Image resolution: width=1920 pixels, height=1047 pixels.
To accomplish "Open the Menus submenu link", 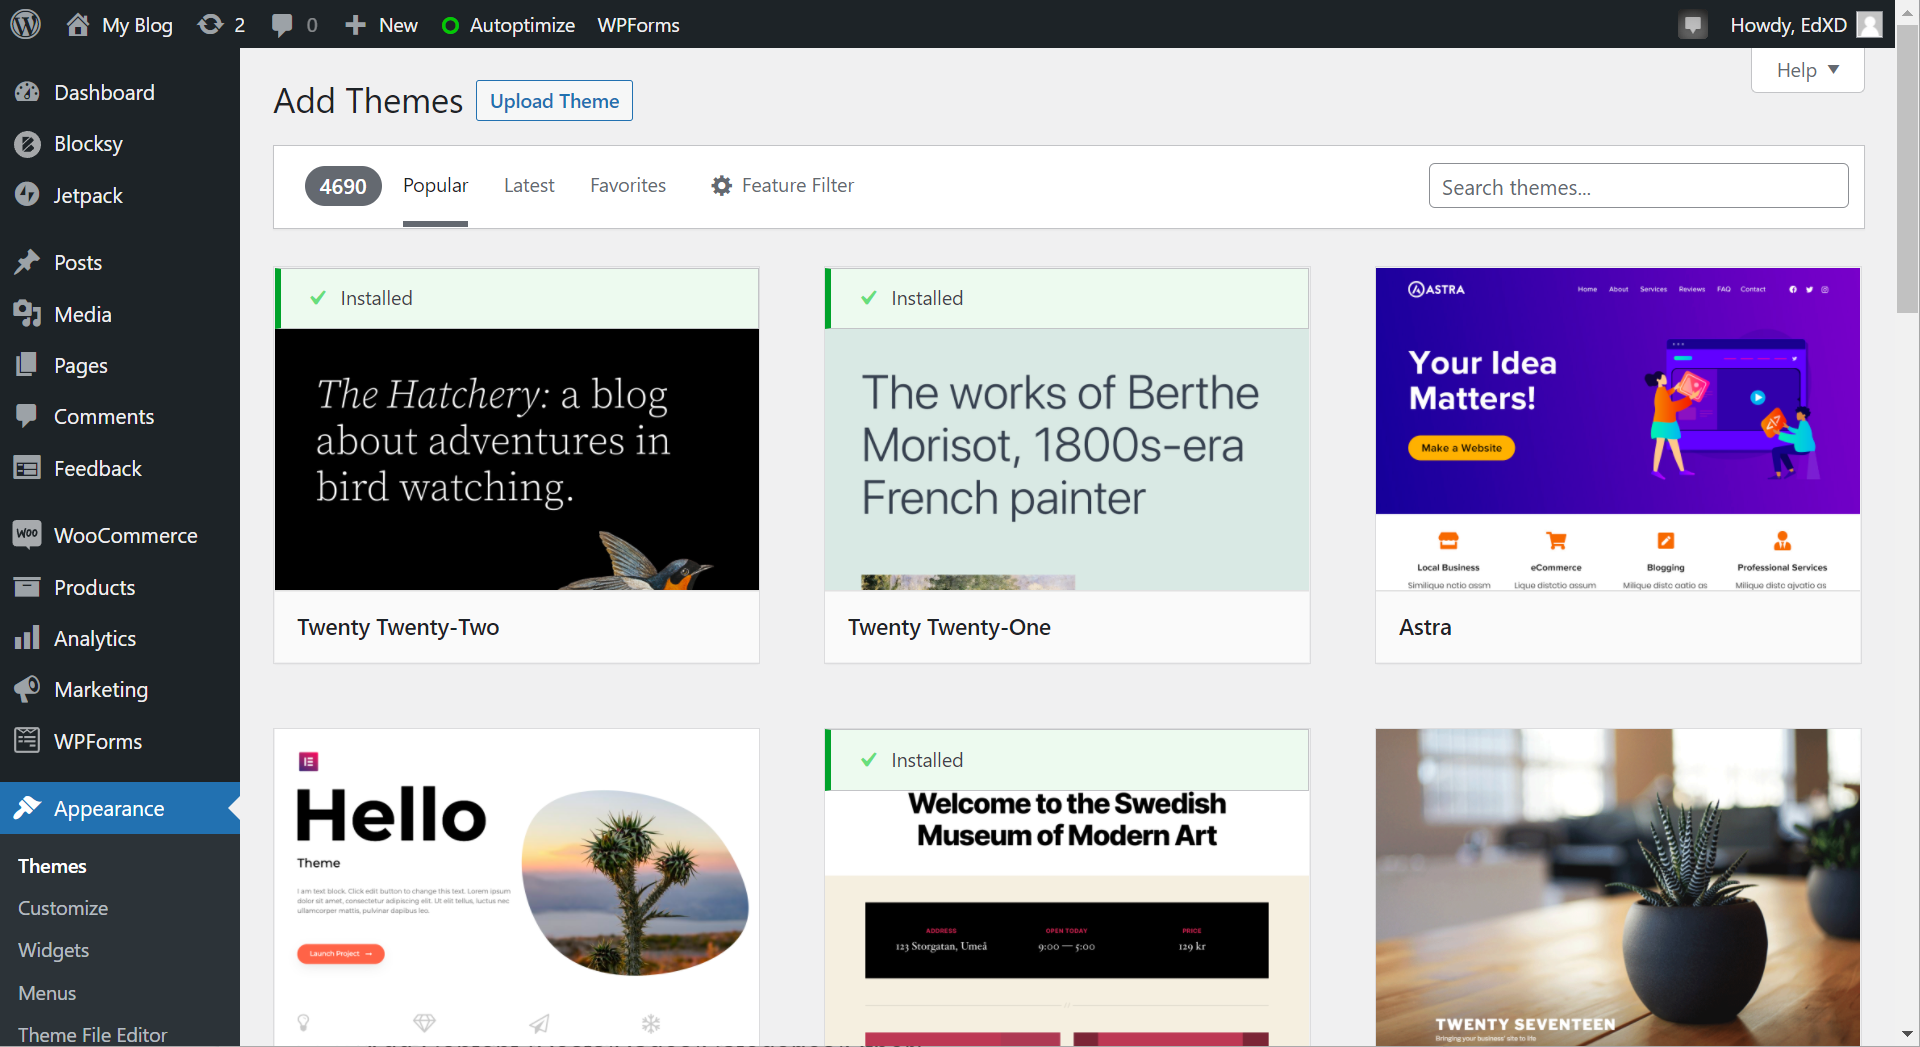I will [x=47, y=993].
